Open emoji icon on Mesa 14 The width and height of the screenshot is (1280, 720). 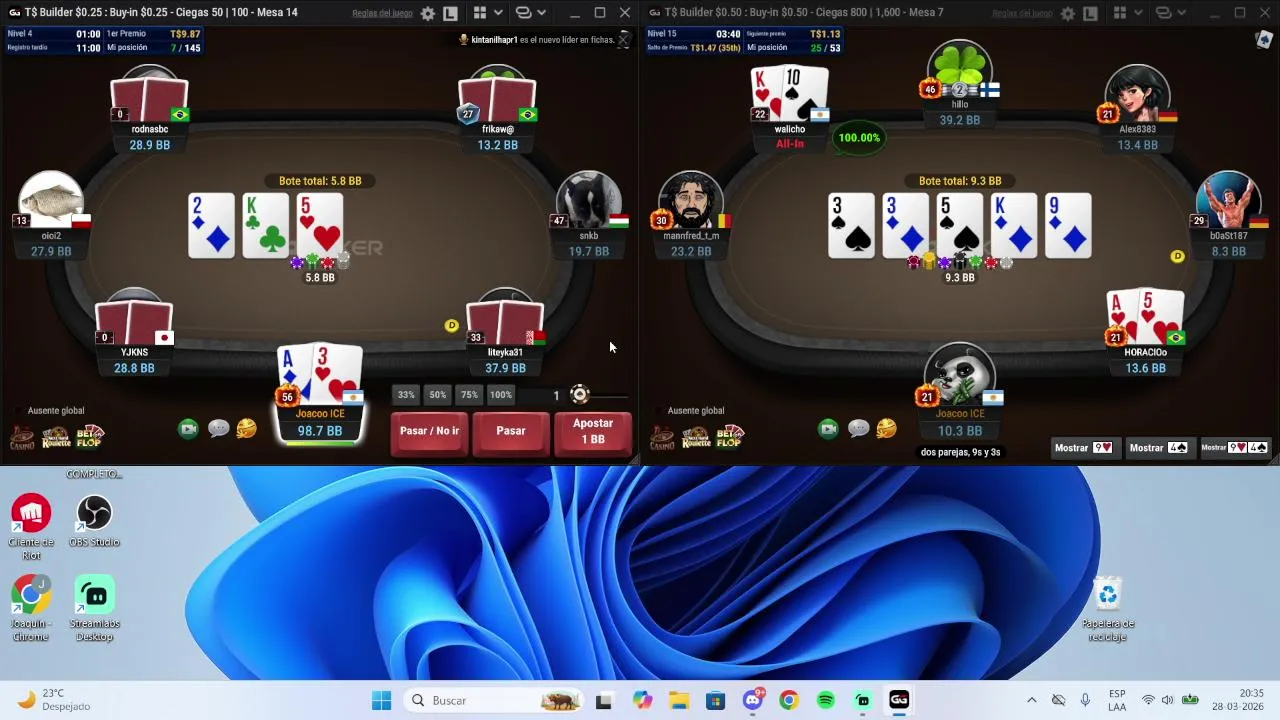point(246,429)
